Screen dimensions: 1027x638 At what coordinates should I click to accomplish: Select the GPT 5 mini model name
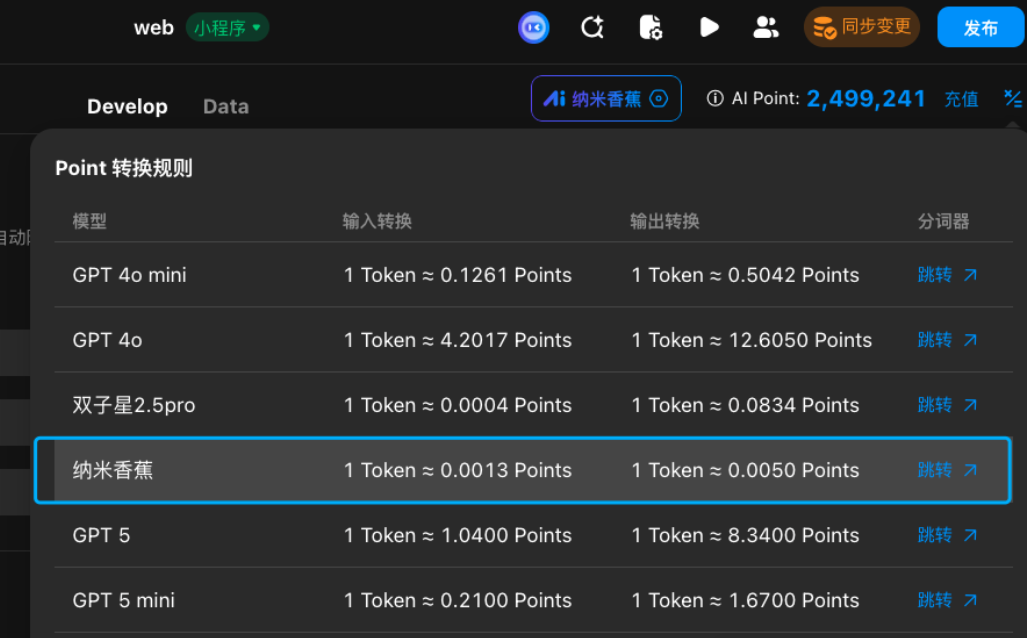click(x=123, y=600)
